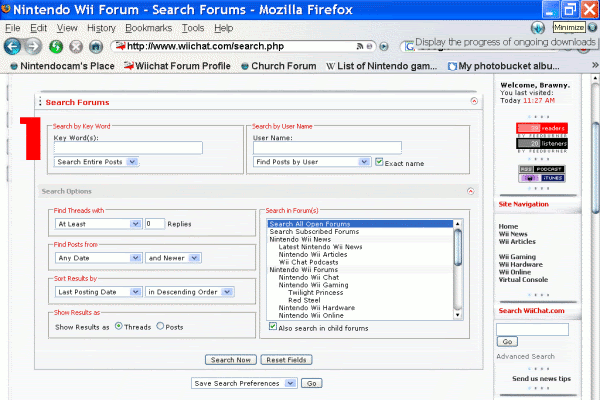Image resolution: width=600 pixels, height=400 pixels.
Task: Open the browser Home icon
Action: click(x=96, y=47)
